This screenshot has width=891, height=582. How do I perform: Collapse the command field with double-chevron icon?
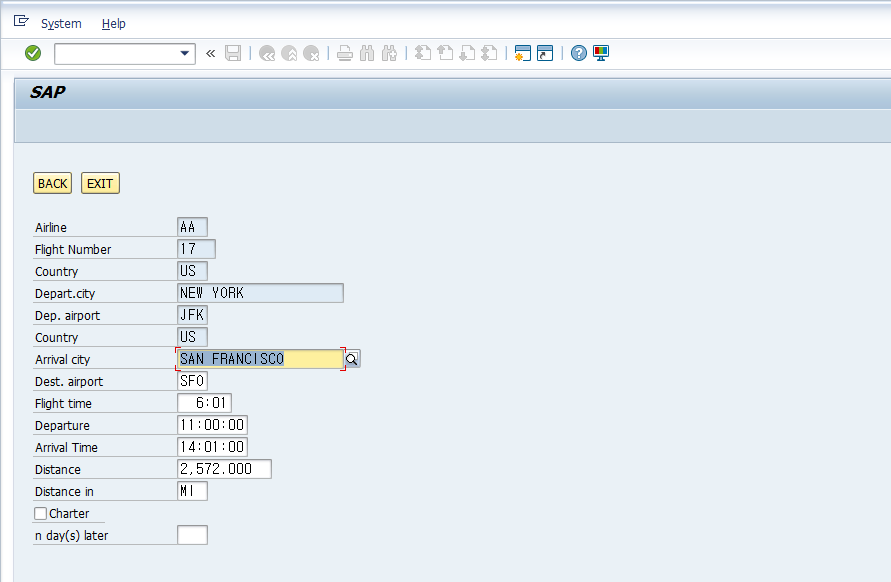point(211,53)
